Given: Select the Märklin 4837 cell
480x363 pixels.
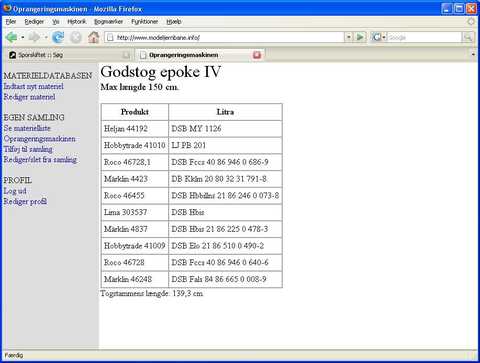Looking at the screenshot, I should [135, 229].
